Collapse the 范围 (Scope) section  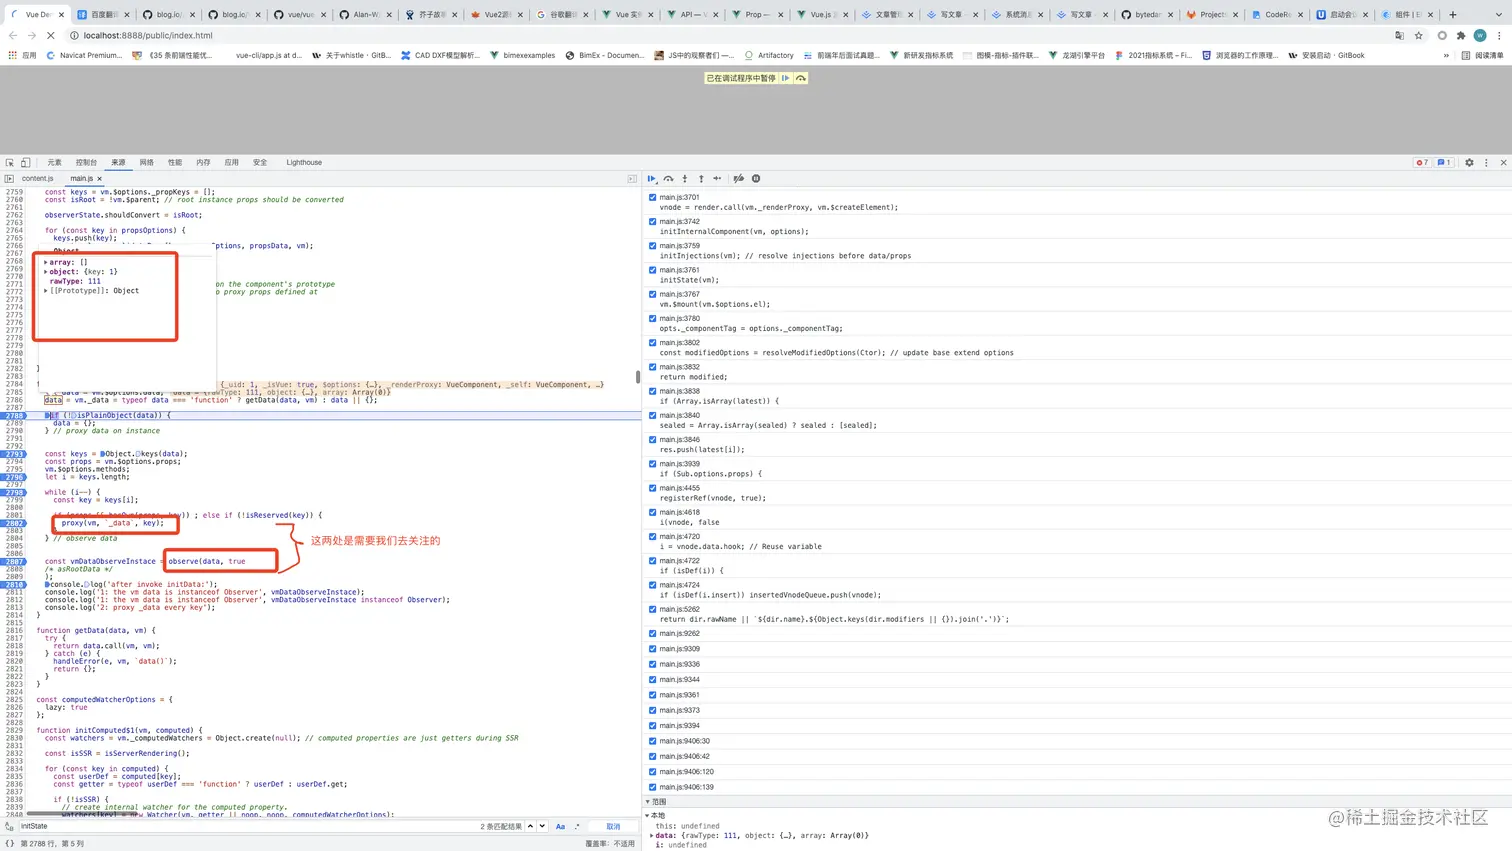[x=648, y=802]
